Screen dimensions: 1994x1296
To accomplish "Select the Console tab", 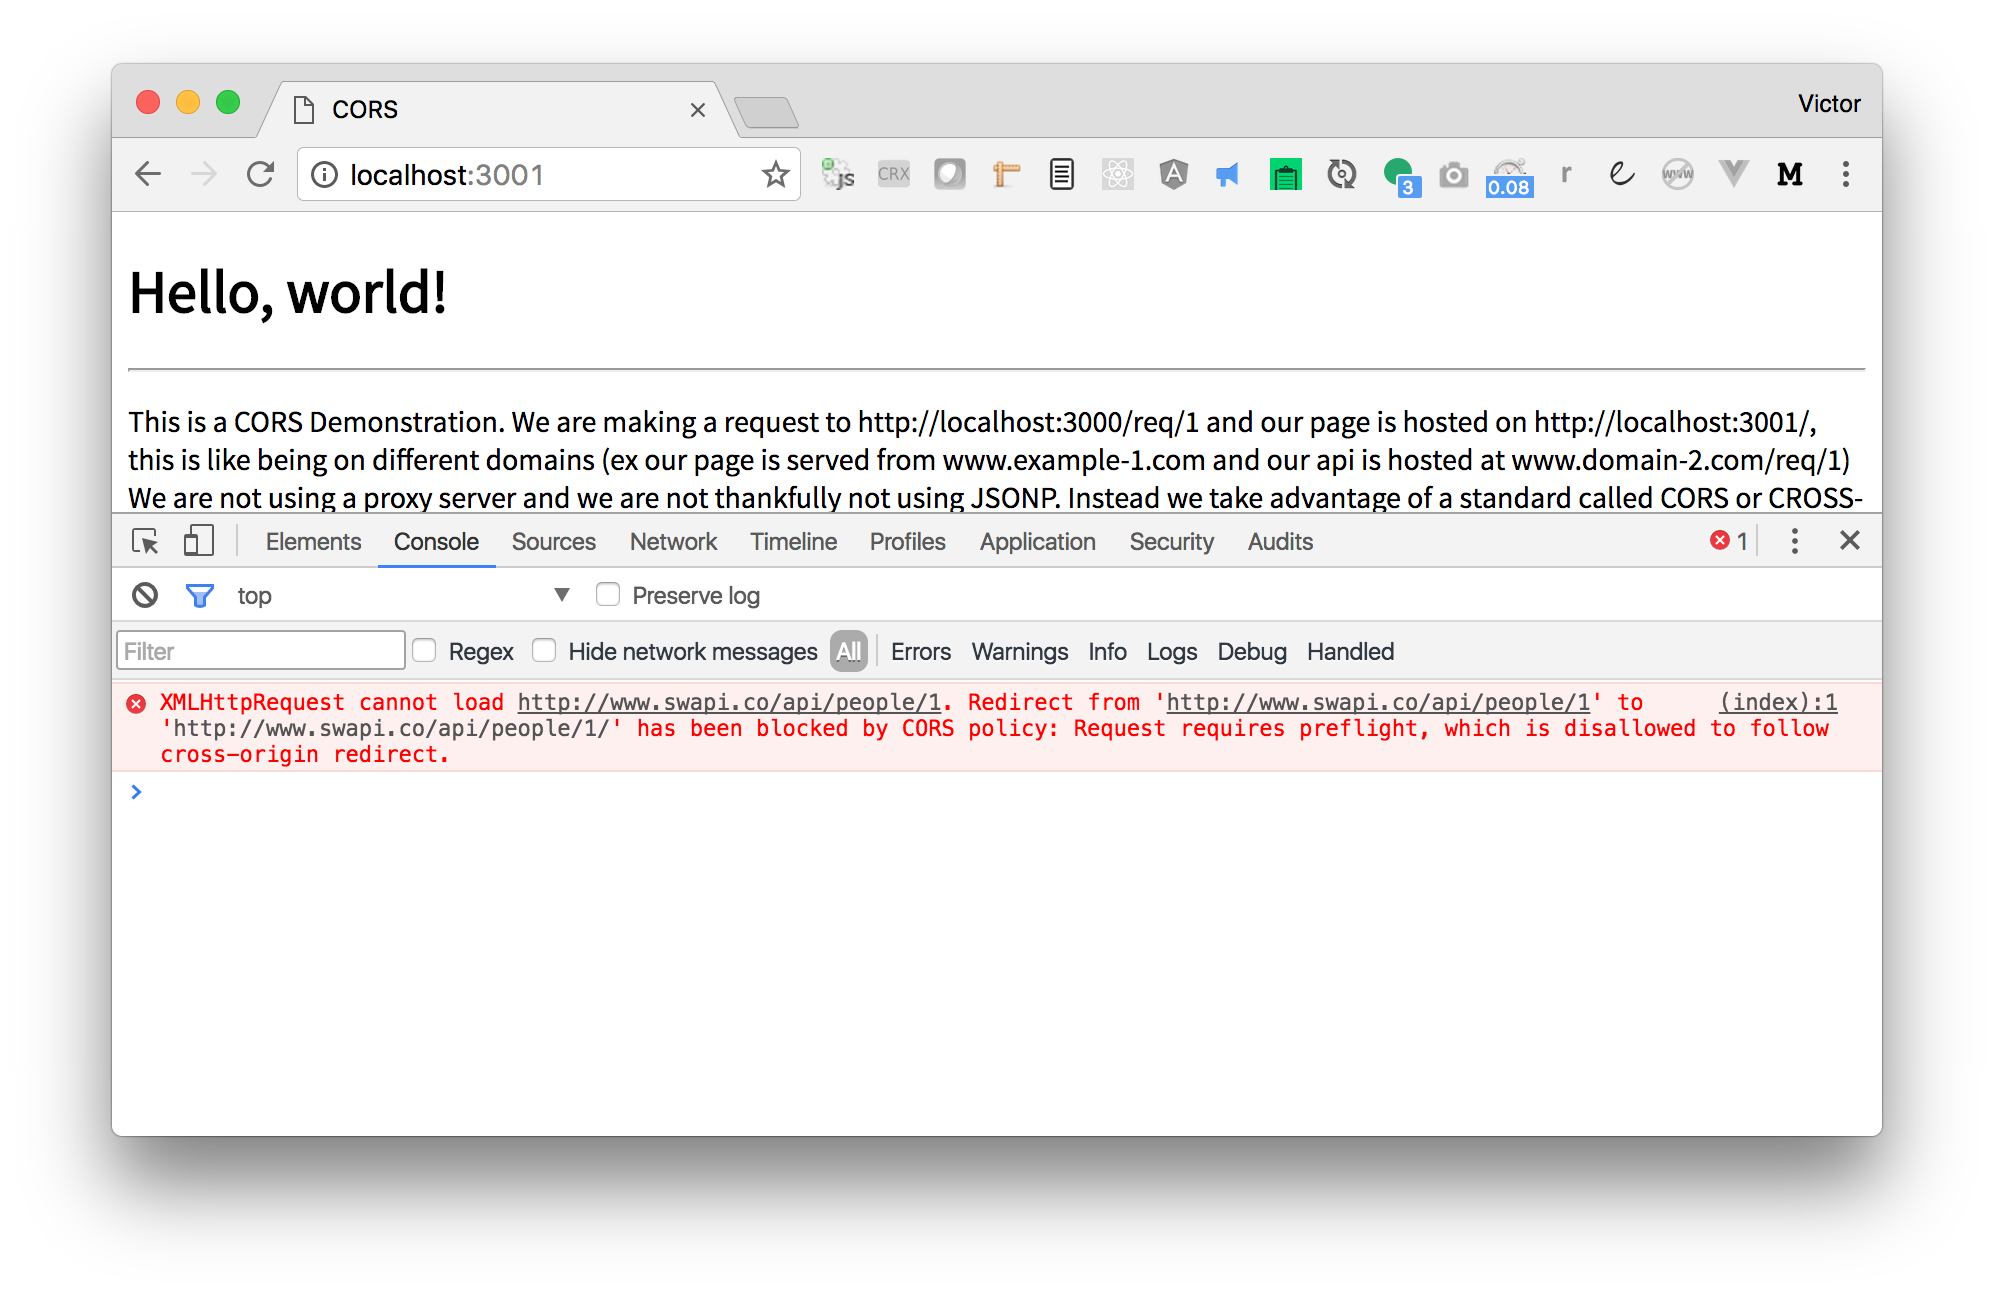I will 436,541.
